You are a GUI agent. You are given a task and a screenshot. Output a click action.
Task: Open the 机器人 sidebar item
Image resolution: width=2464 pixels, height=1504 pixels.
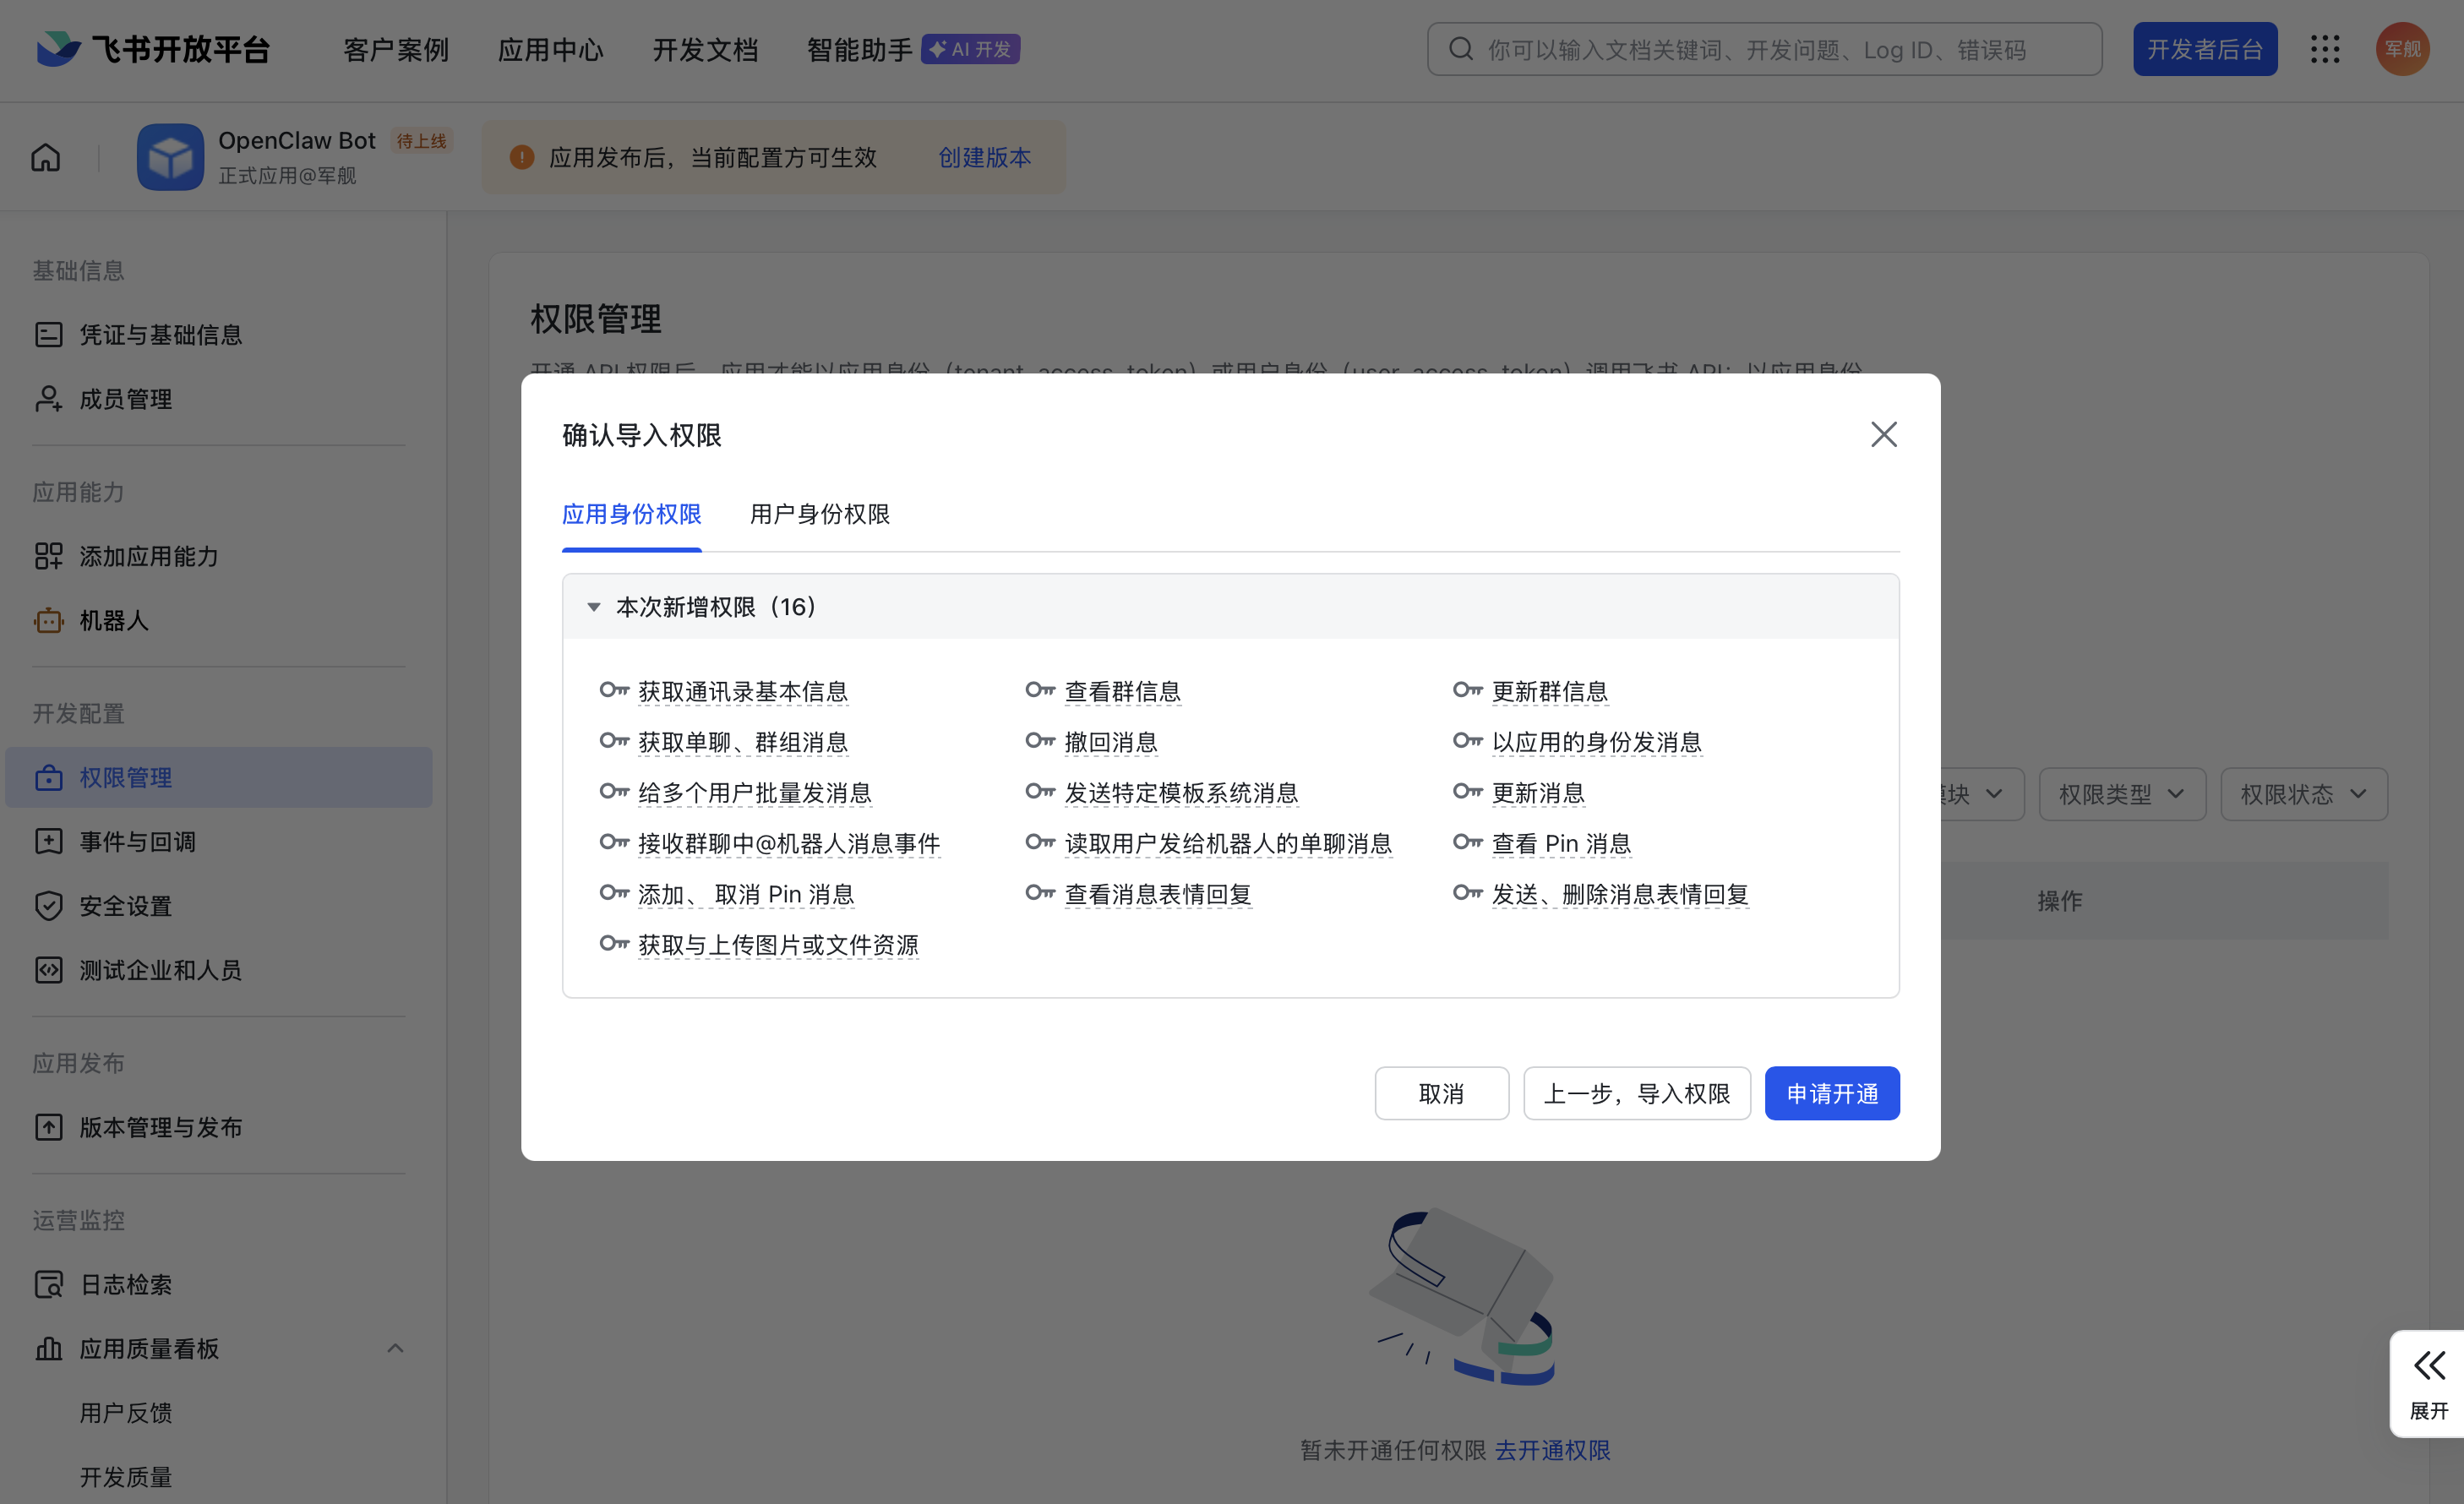(114, 620)
